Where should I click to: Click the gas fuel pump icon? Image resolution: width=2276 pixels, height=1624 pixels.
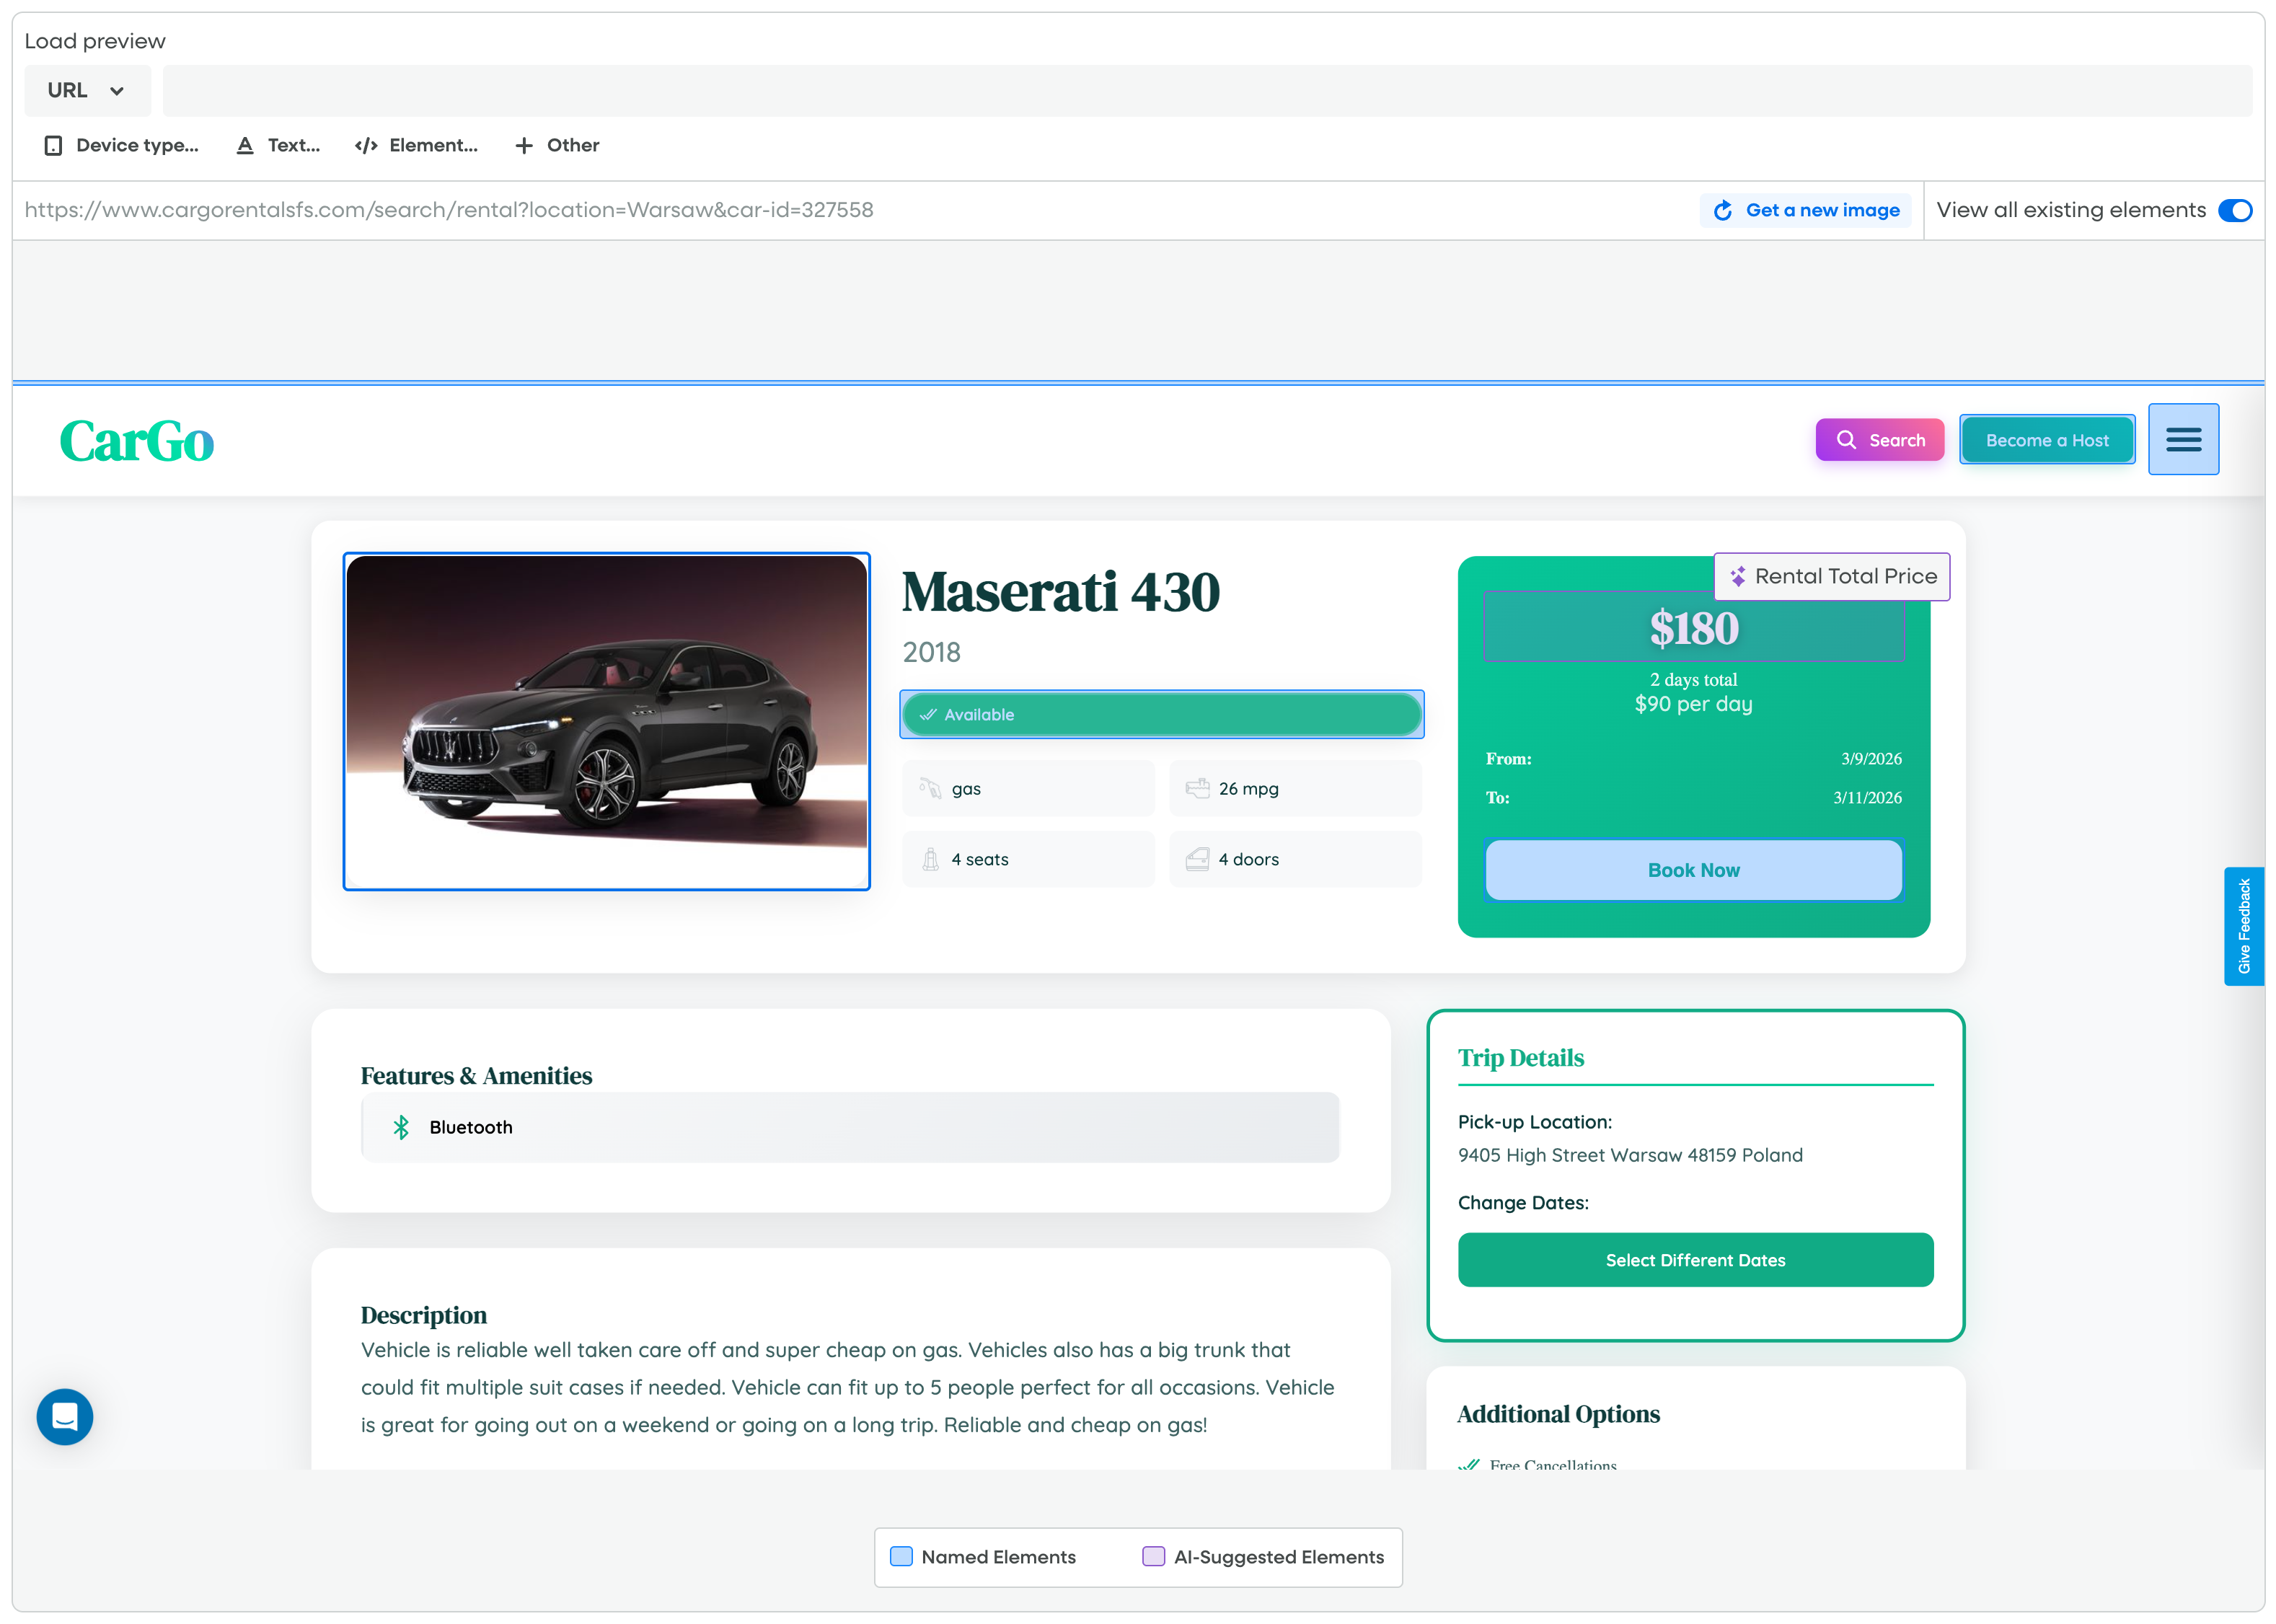[x=930, y=788]
